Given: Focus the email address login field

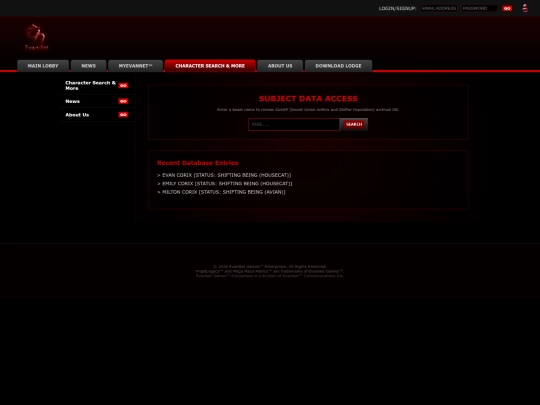Looking at the screenshot, I should click(x=439, y=8).
